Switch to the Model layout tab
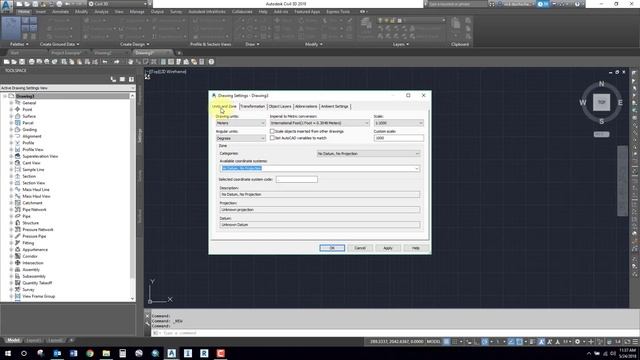The width and height of the screenshot is (640, 360). click(13, 340)
